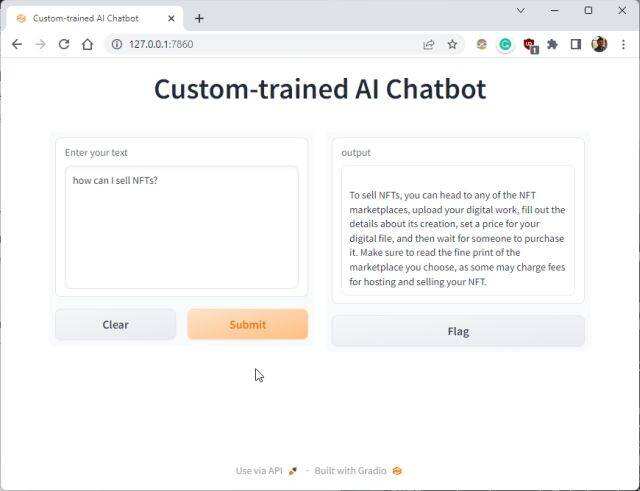Image resolution: width=640 pixels, height=491 pixels.
Task: Open the Chrome three-dot menu
Action: [623, 44]
